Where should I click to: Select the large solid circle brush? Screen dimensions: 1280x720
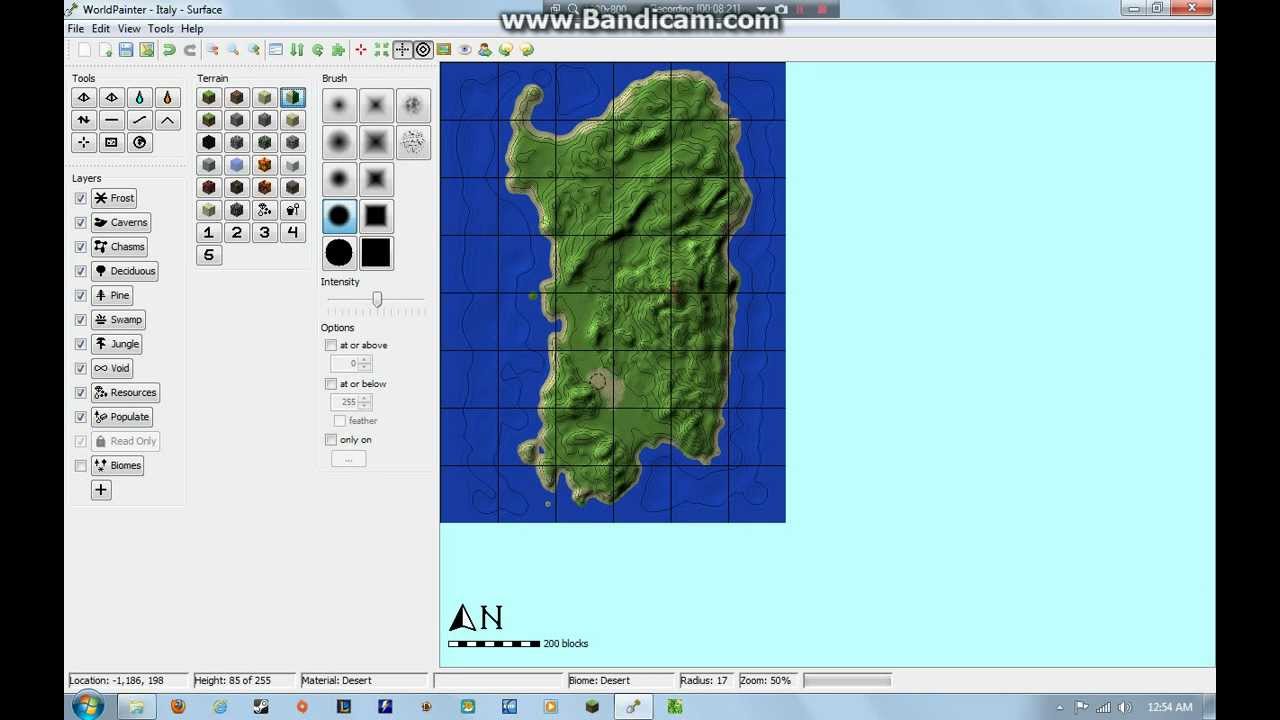[x=339, y=253]
